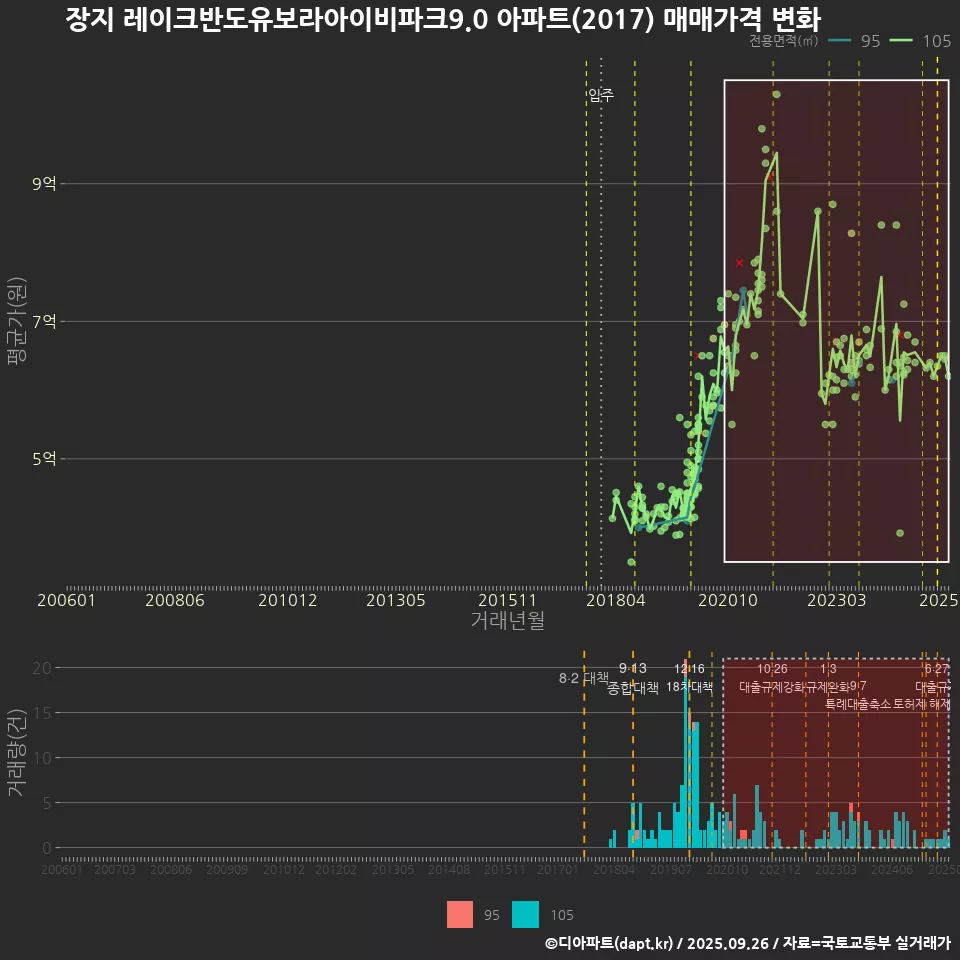Click the salmon 95 swatch in bottom legend

[x=460, y=914]
